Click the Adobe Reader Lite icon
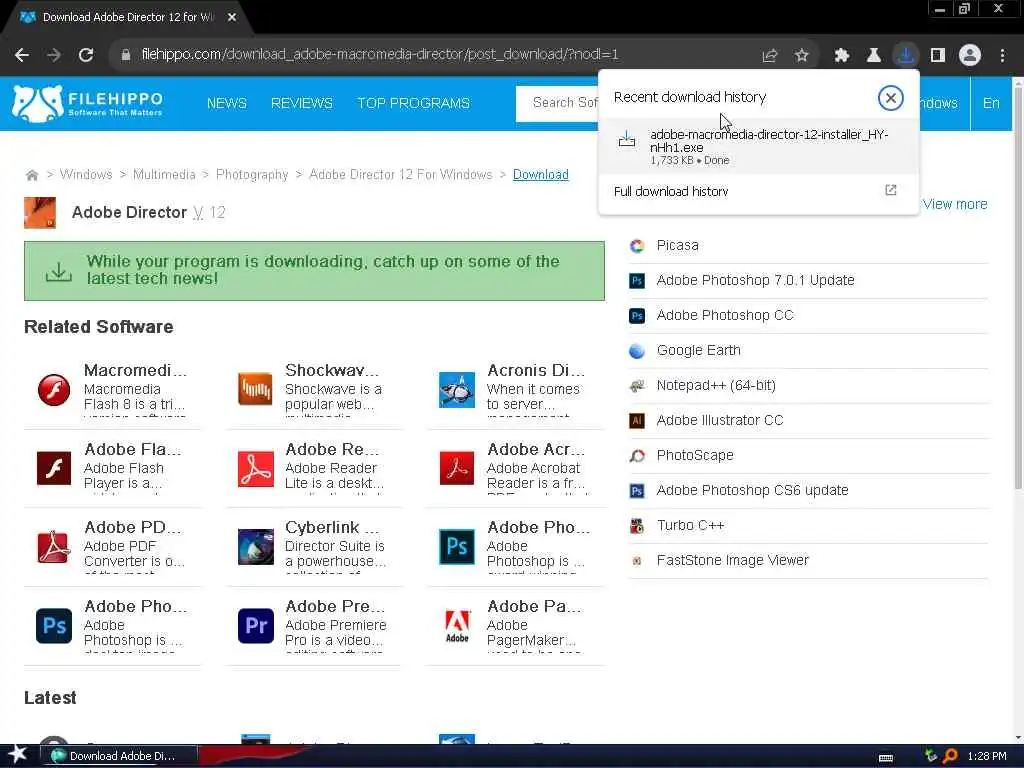1024x768 pixels. 255,469
